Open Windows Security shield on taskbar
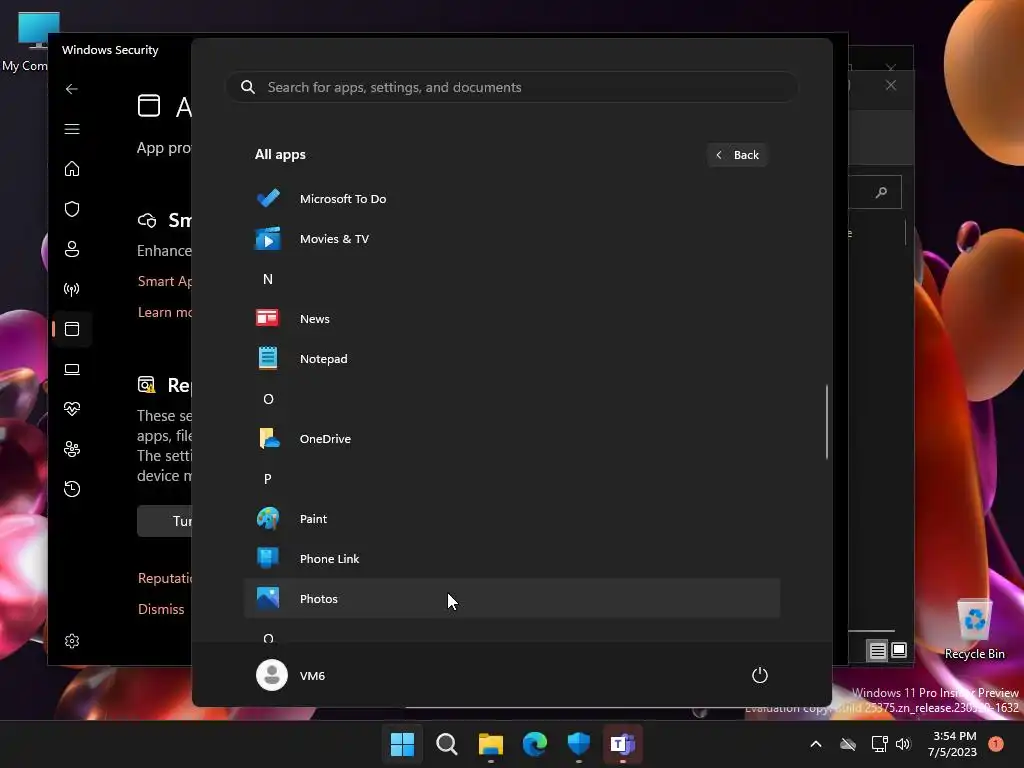 (579, 744)
